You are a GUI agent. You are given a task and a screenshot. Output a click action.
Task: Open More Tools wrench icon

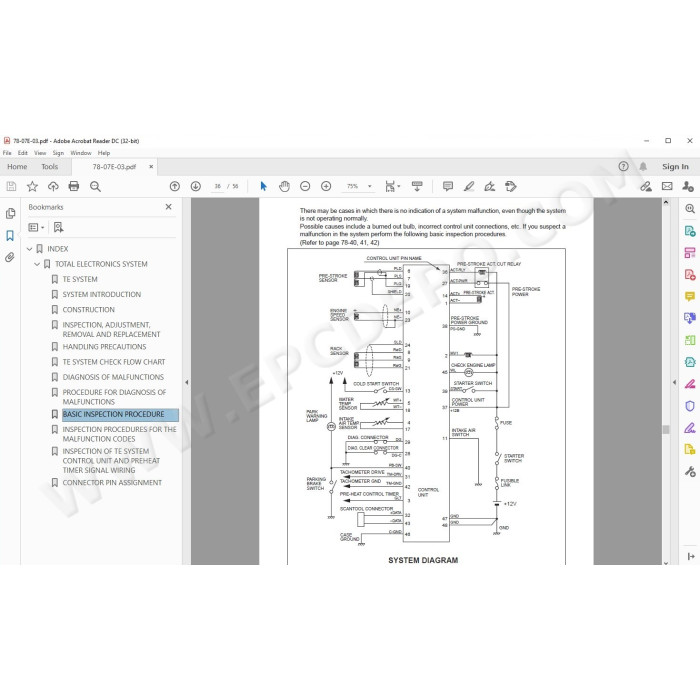690,471
